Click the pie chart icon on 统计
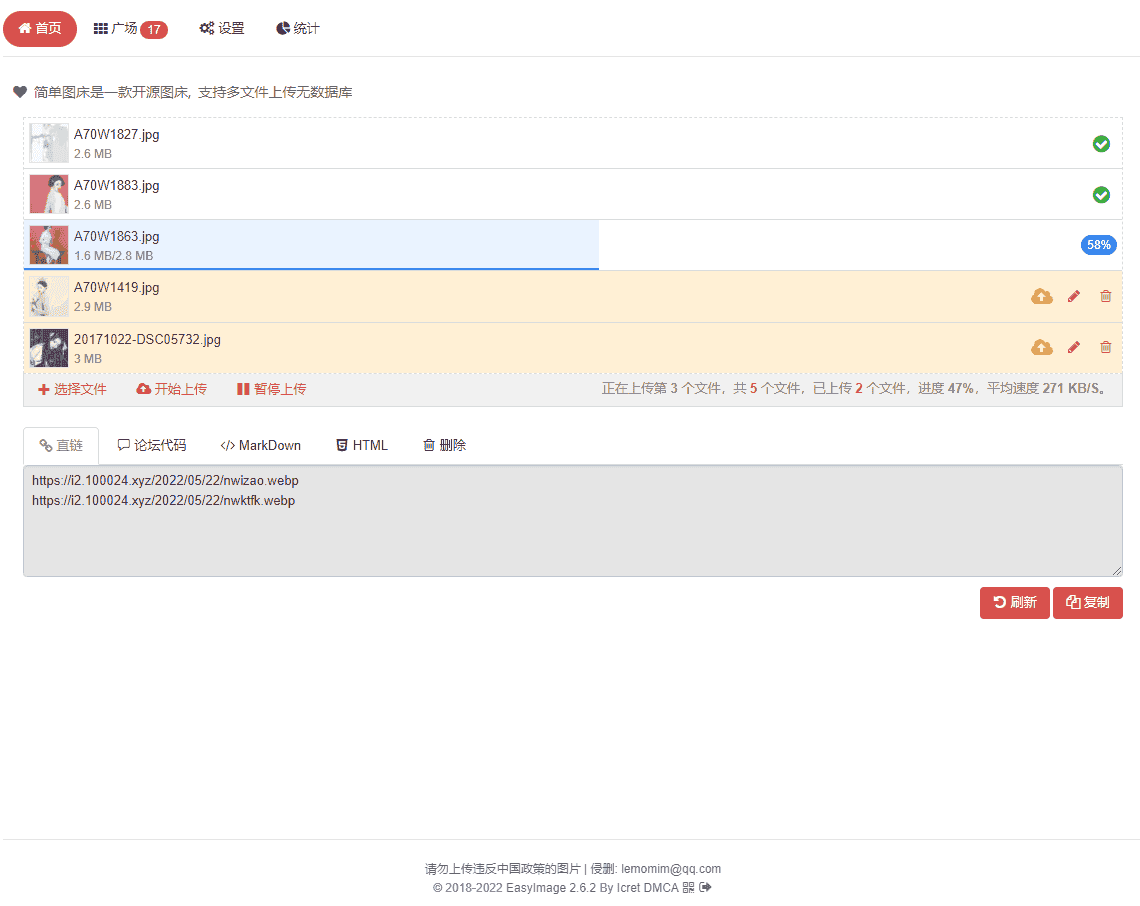1140x906 pixels. click(281, 29)
